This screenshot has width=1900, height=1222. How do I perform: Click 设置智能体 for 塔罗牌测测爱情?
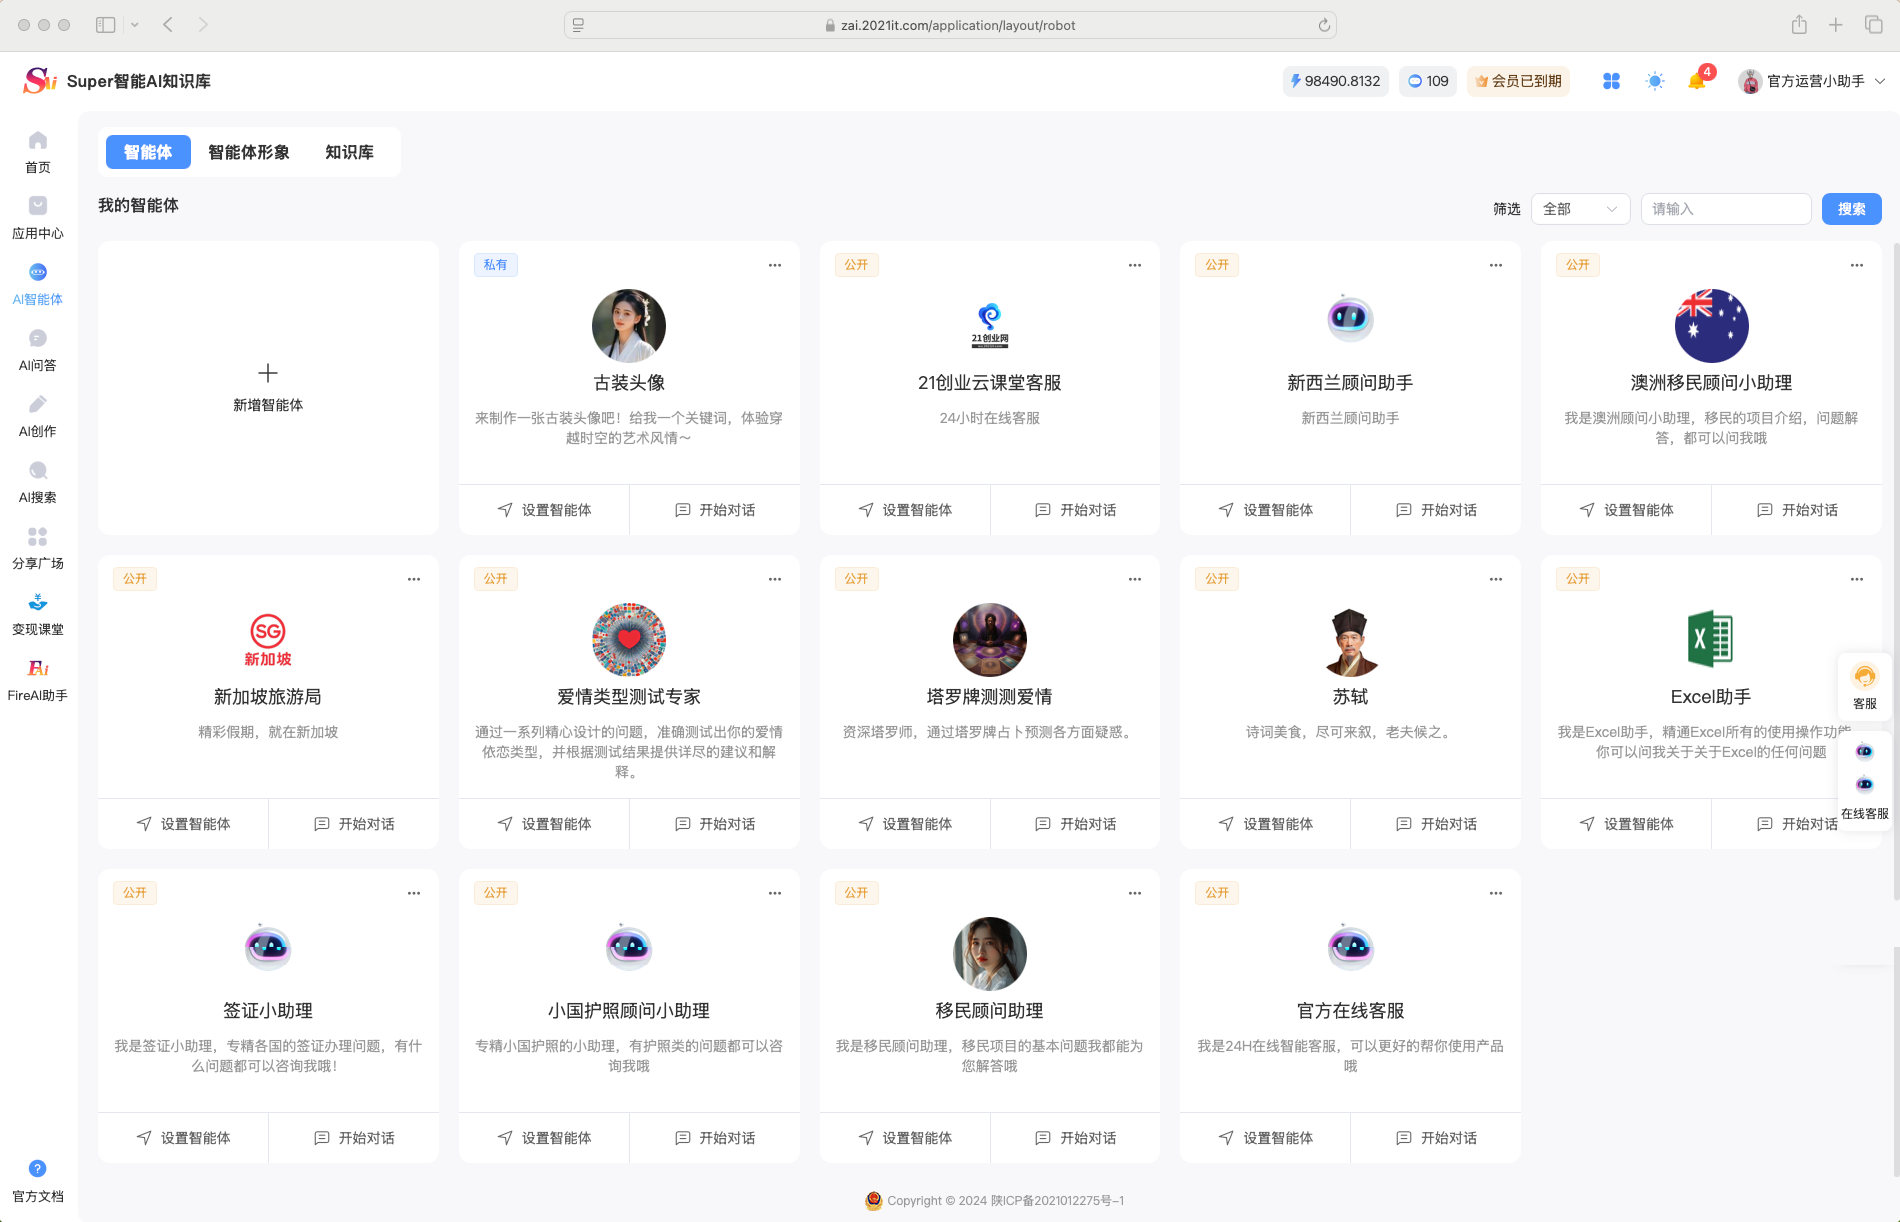905,824
